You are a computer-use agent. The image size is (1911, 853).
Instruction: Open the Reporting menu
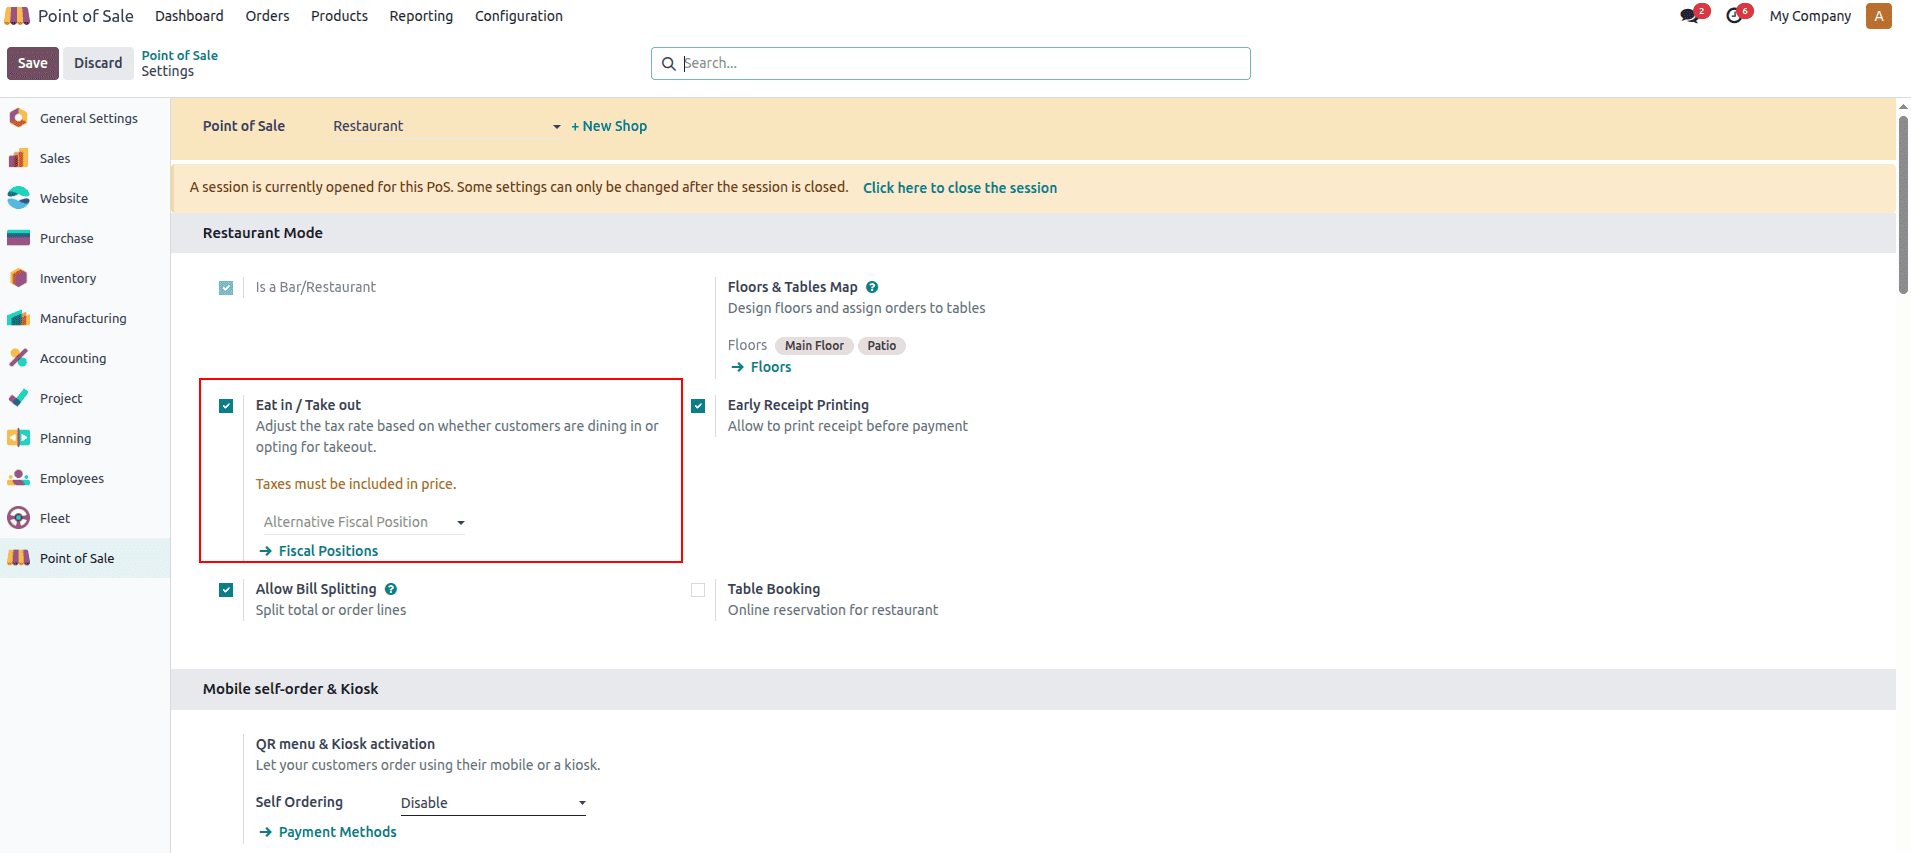click(421, 16)
